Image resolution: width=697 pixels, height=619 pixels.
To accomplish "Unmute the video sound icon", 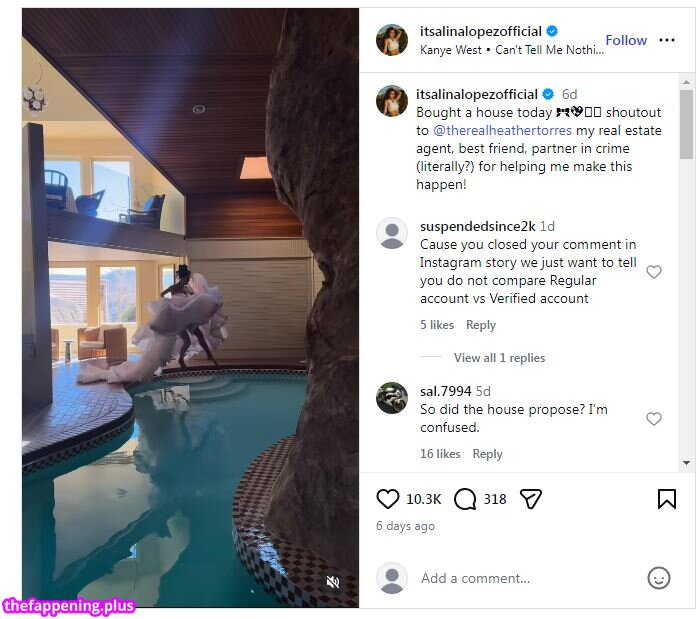I will click(x=333, y=582).
